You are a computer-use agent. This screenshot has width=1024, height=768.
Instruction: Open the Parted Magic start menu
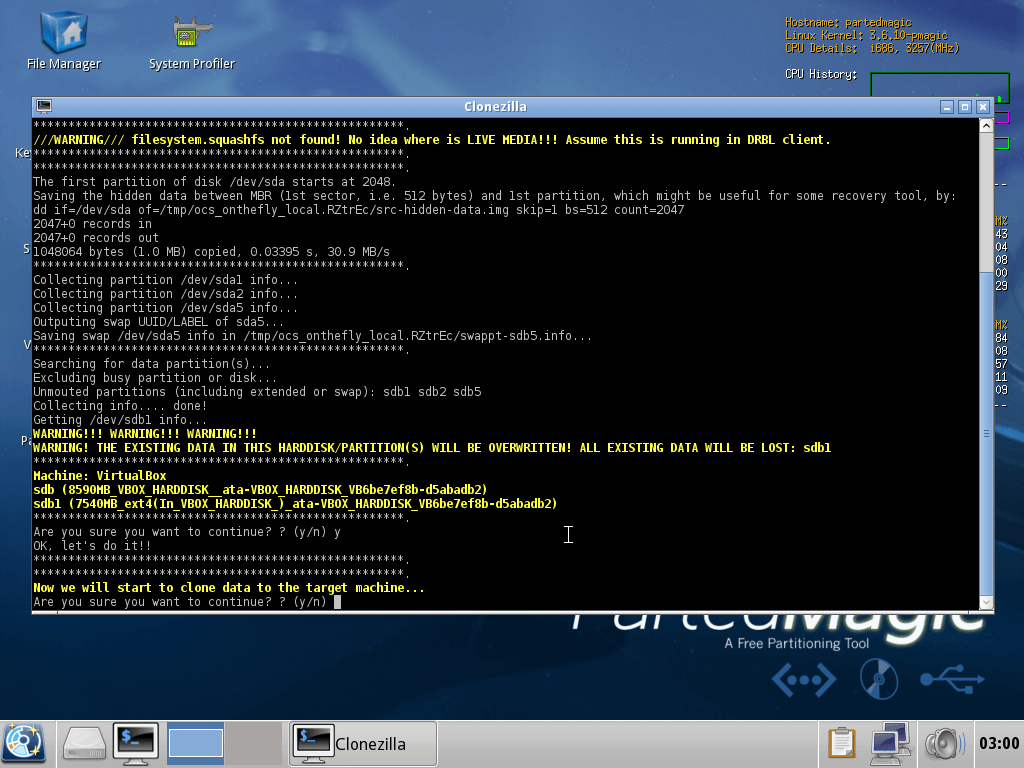25,743
